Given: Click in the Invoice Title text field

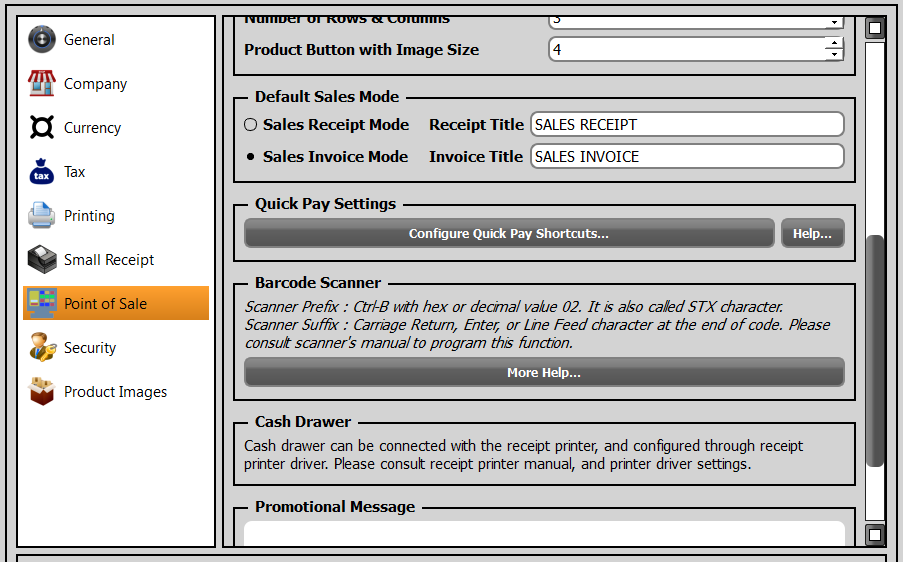Looking at the screenshot, I should pos(686,157).
